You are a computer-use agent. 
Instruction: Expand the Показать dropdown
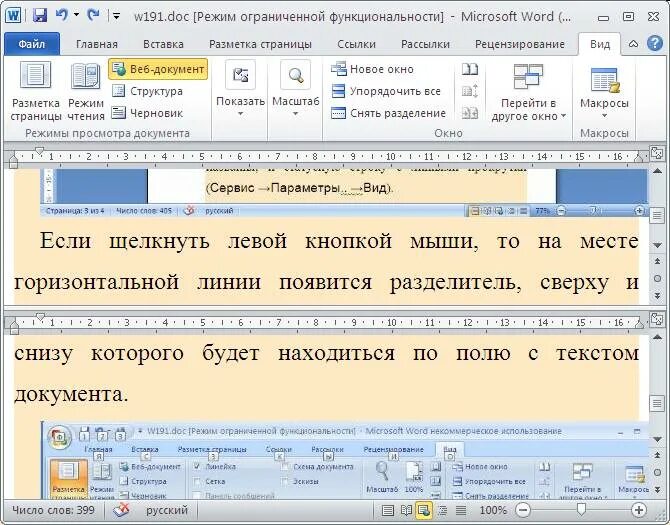pyautogui.click(x=240, y=89)
